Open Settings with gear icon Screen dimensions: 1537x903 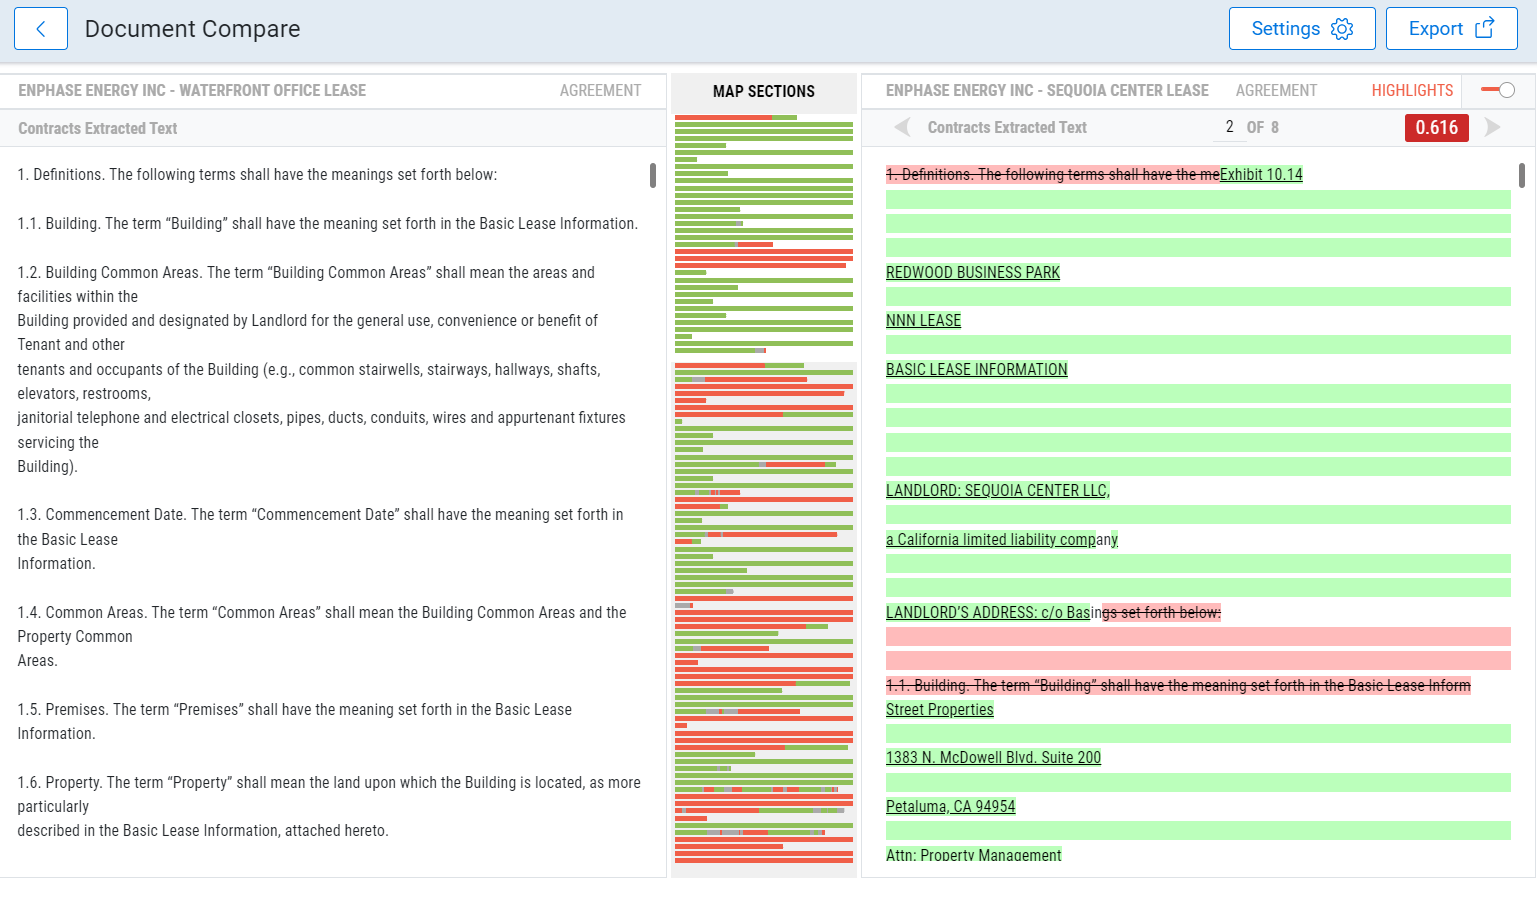click(1301, 29)
